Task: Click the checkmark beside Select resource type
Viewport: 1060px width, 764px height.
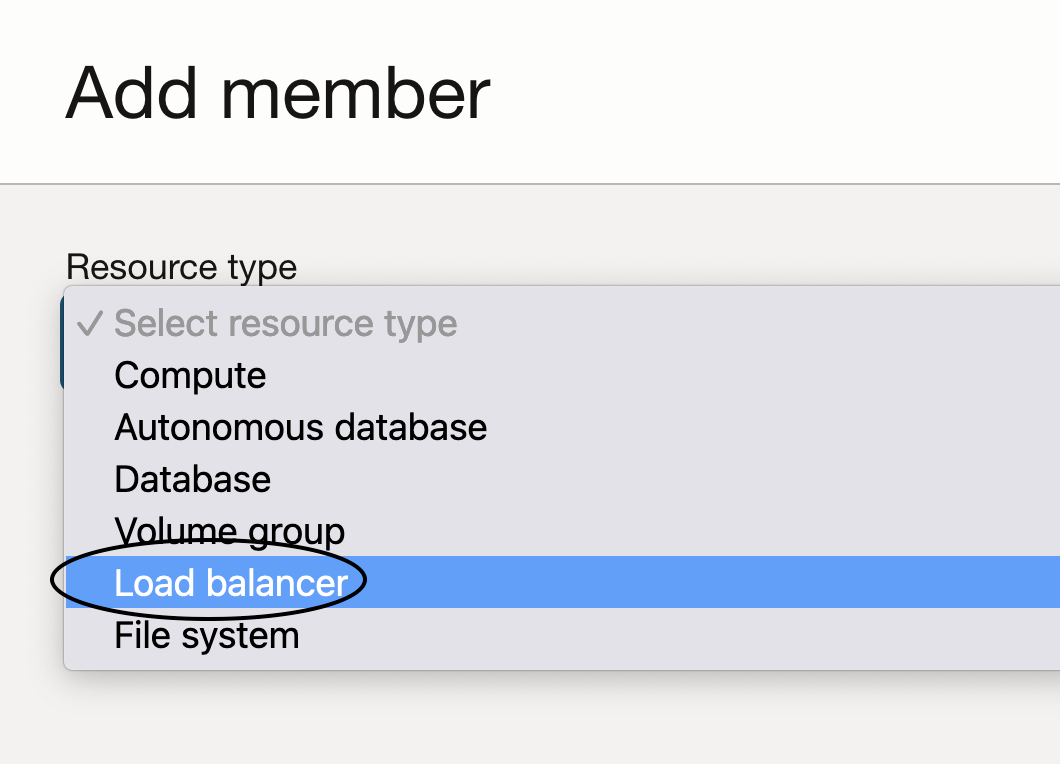Action: [90, 324]
